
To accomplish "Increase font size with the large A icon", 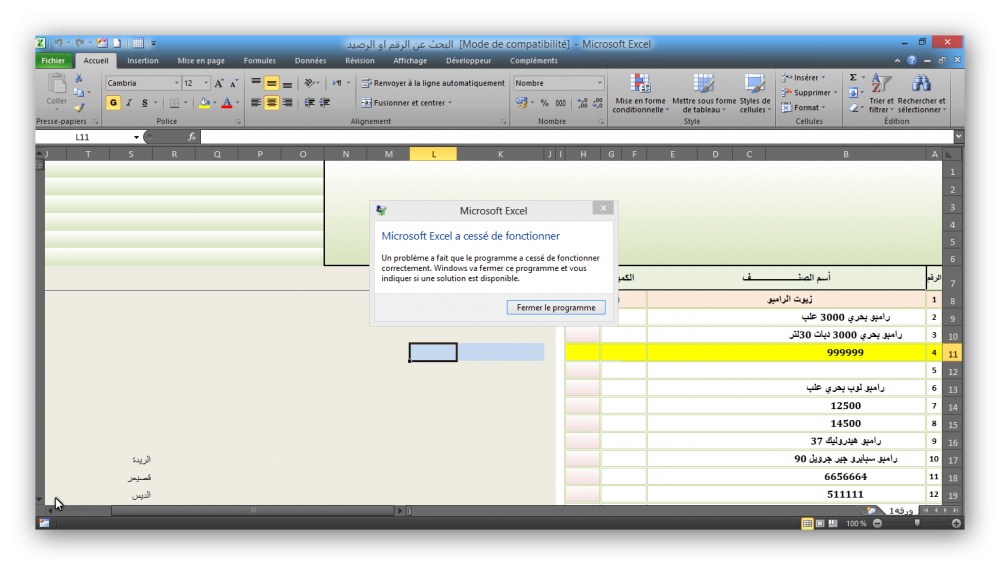I will tap(219, 84).
